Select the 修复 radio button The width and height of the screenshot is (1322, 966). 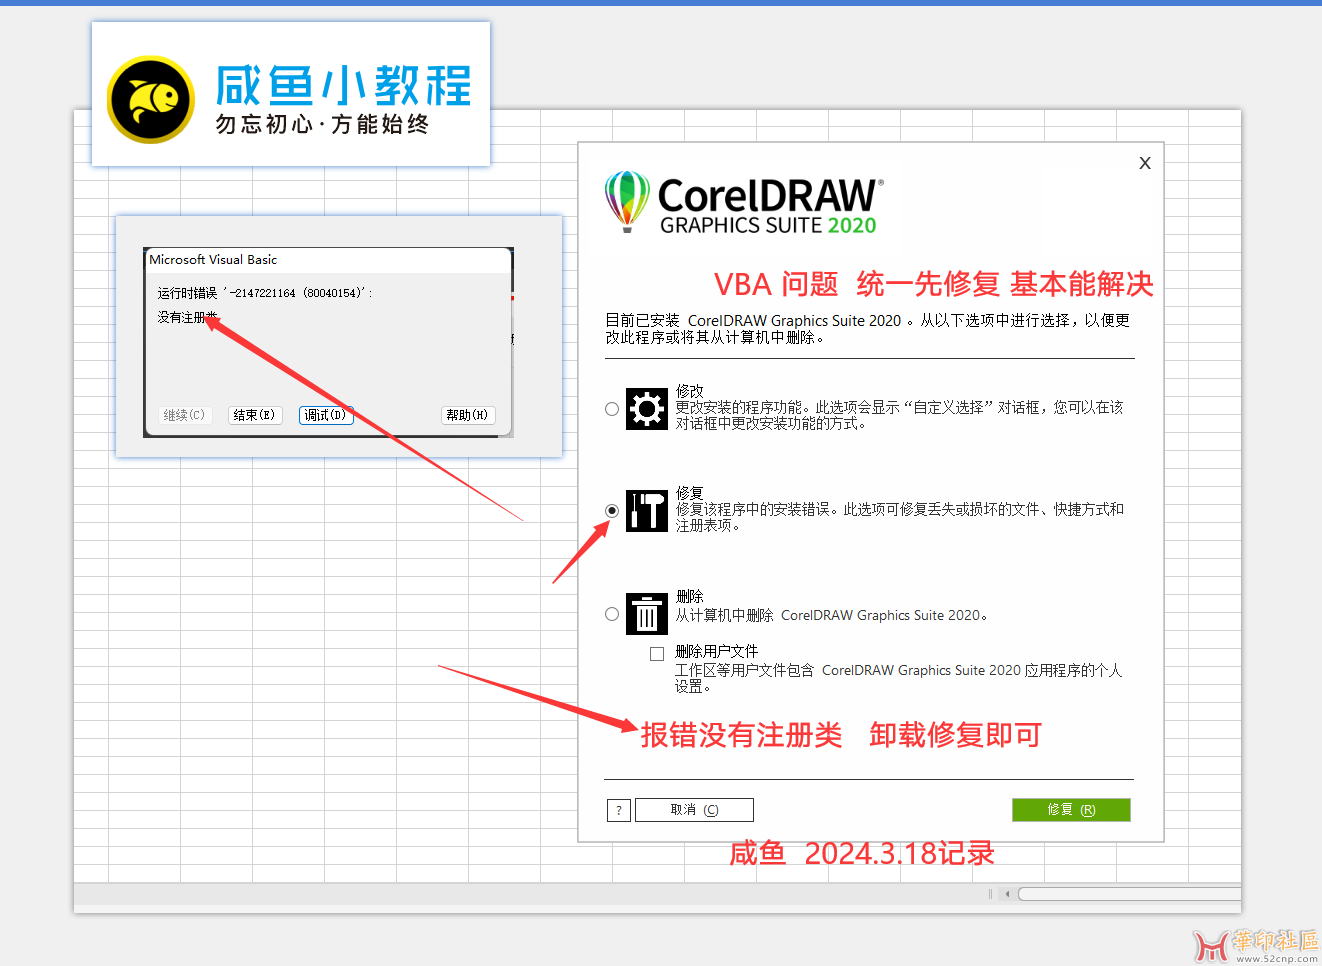click(611, 510)
